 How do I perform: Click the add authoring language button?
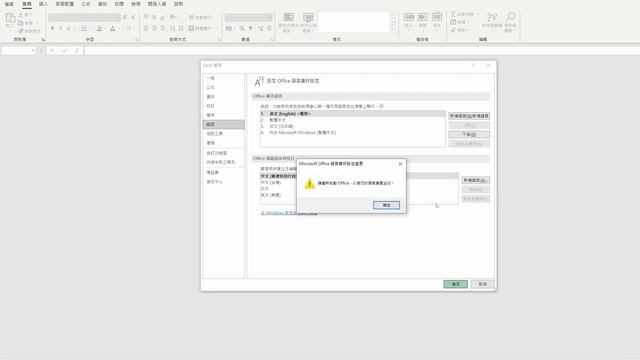coord(476,180)
